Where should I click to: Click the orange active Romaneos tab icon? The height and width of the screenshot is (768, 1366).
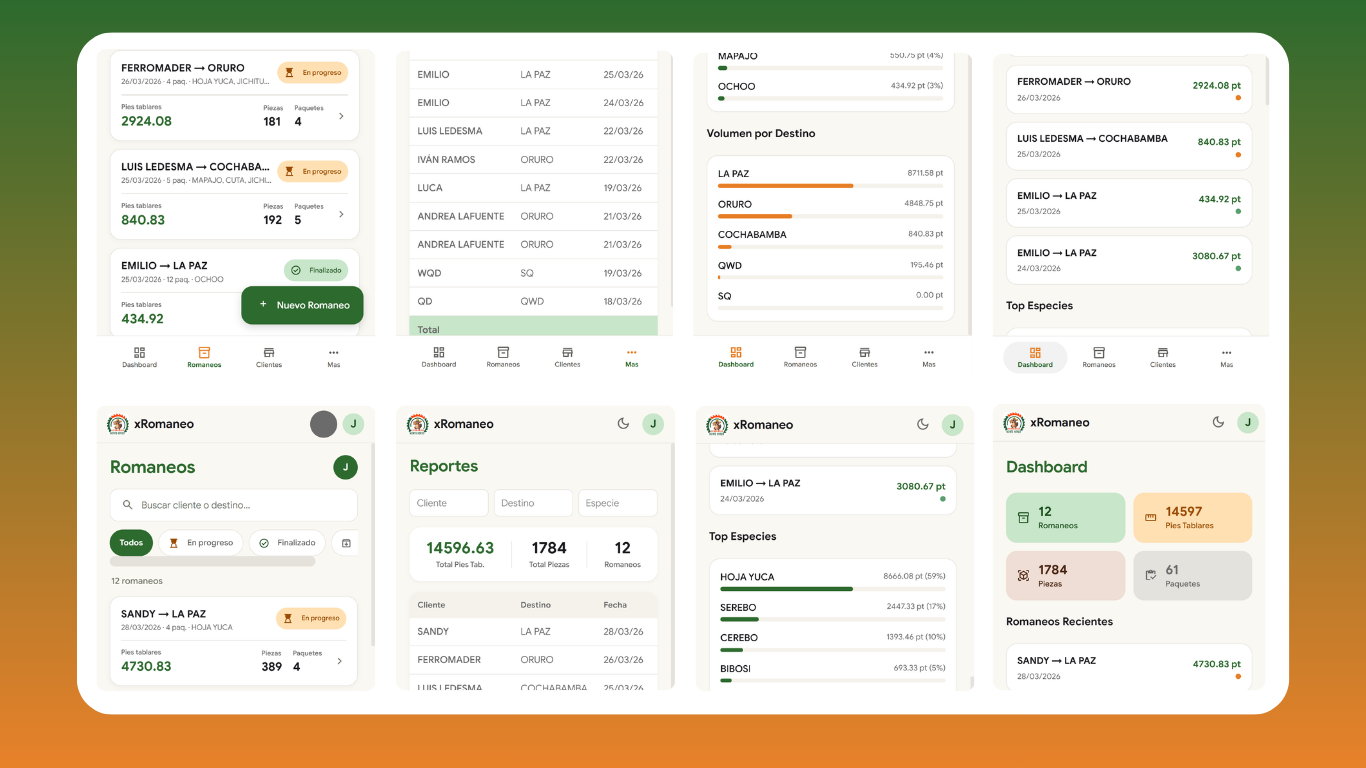coord(204,353)
